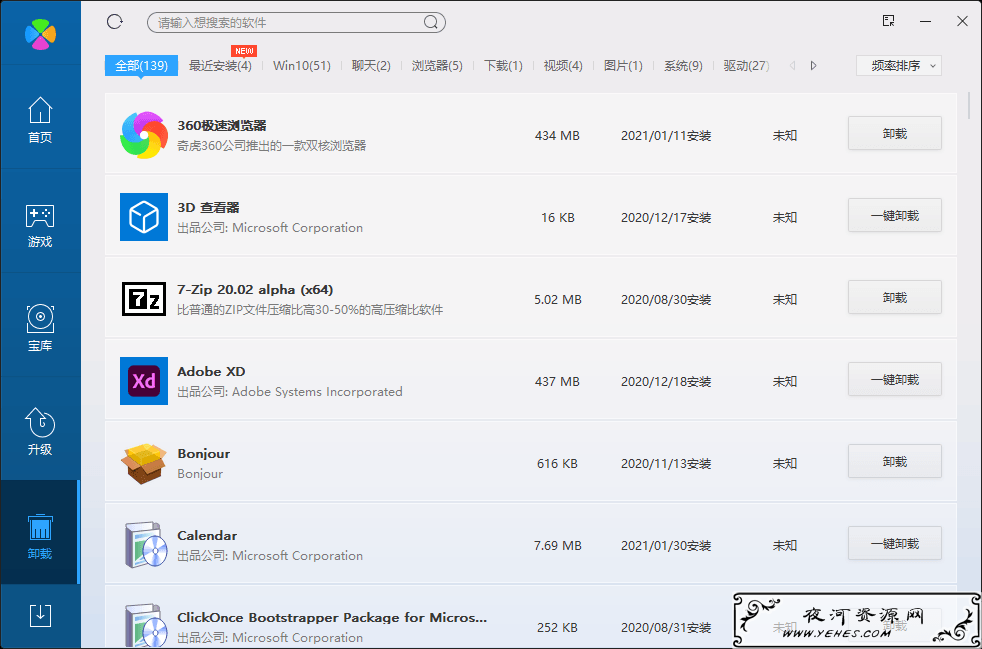Click the 252 KB size value
This screenshot has height=649, width=982.
tap(557, 628)
